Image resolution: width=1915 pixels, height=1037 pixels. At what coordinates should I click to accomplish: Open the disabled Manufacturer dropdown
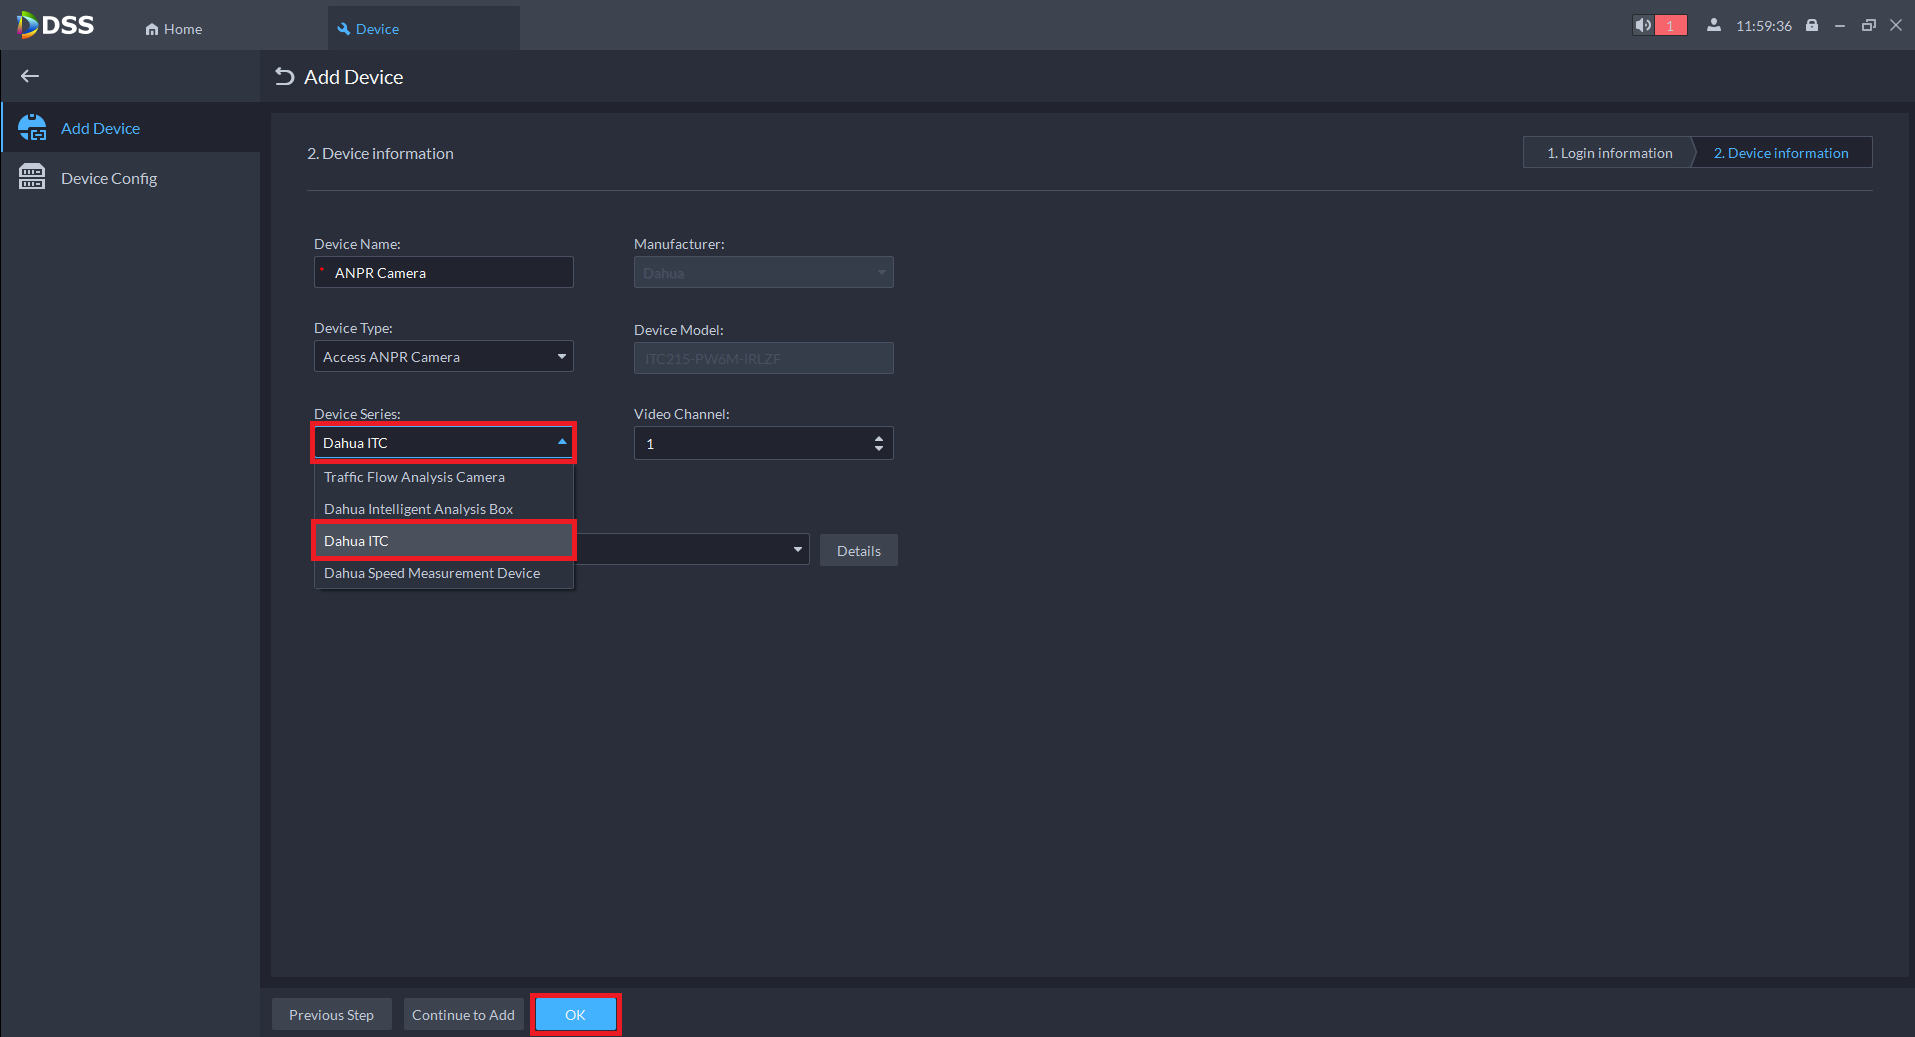point(764,273)
